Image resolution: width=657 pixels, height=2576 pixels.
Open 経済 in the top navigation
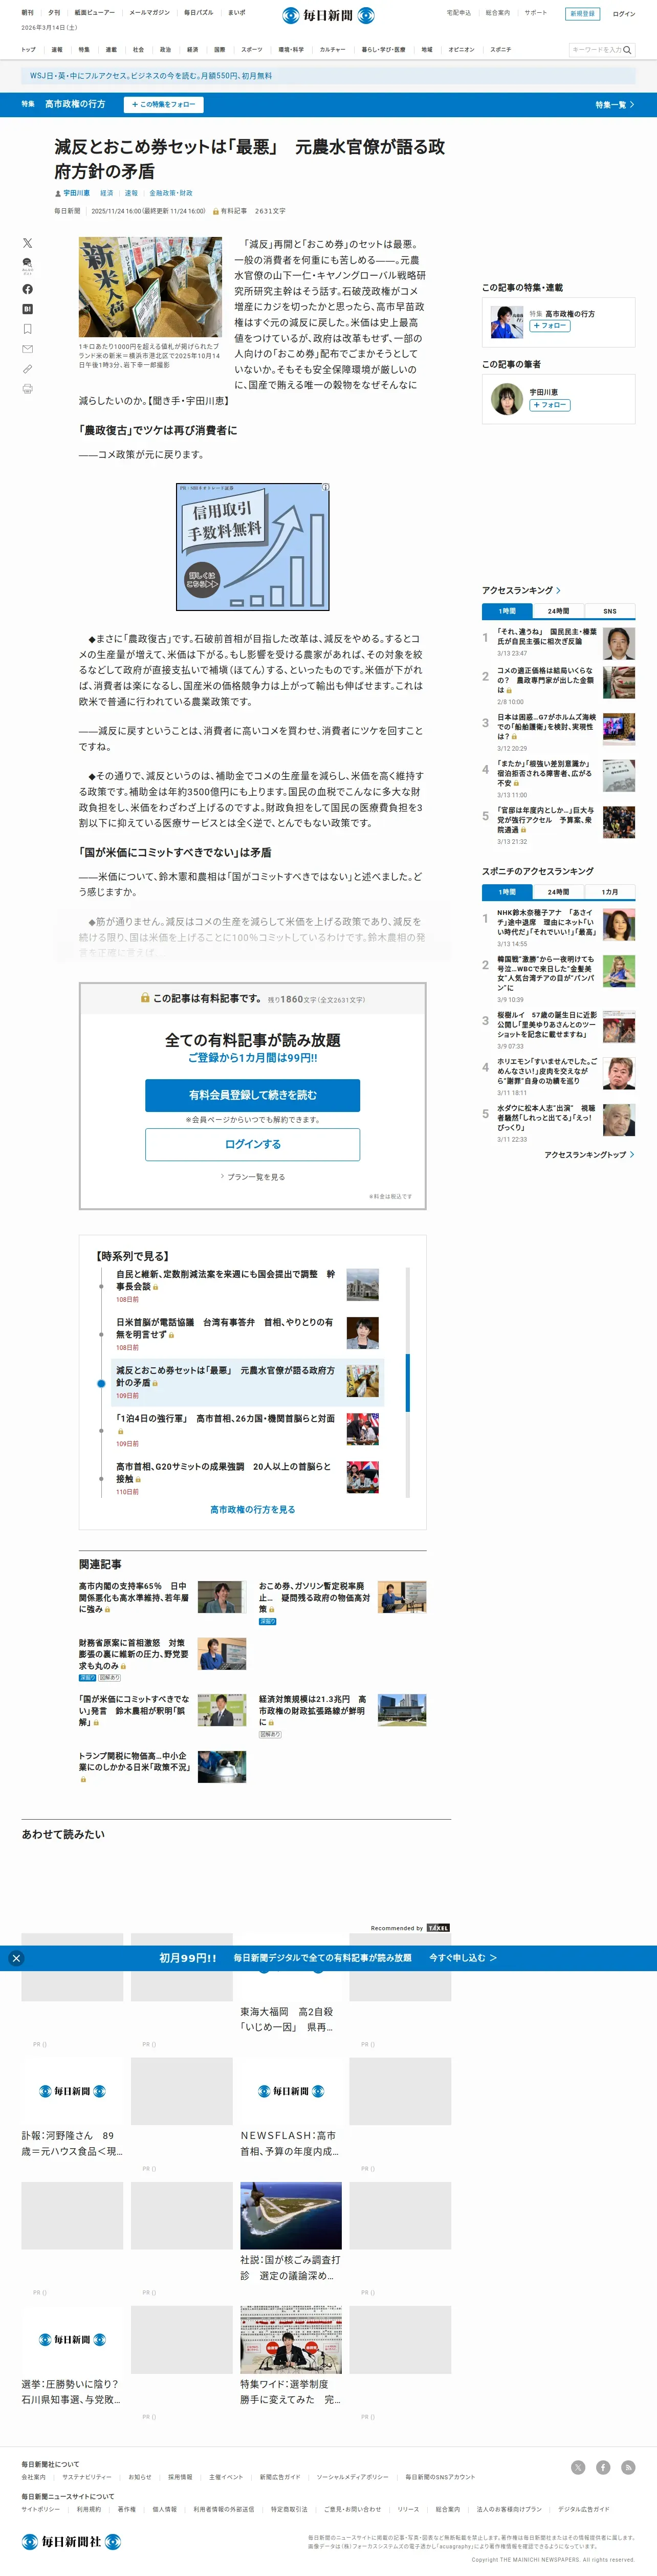[x=192, y=49]
